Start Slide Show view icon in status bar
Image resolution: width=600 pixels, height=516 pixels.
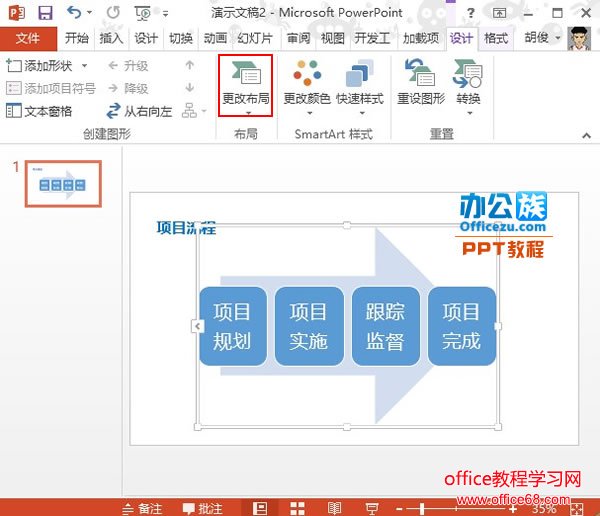click(x=372, y=508)
